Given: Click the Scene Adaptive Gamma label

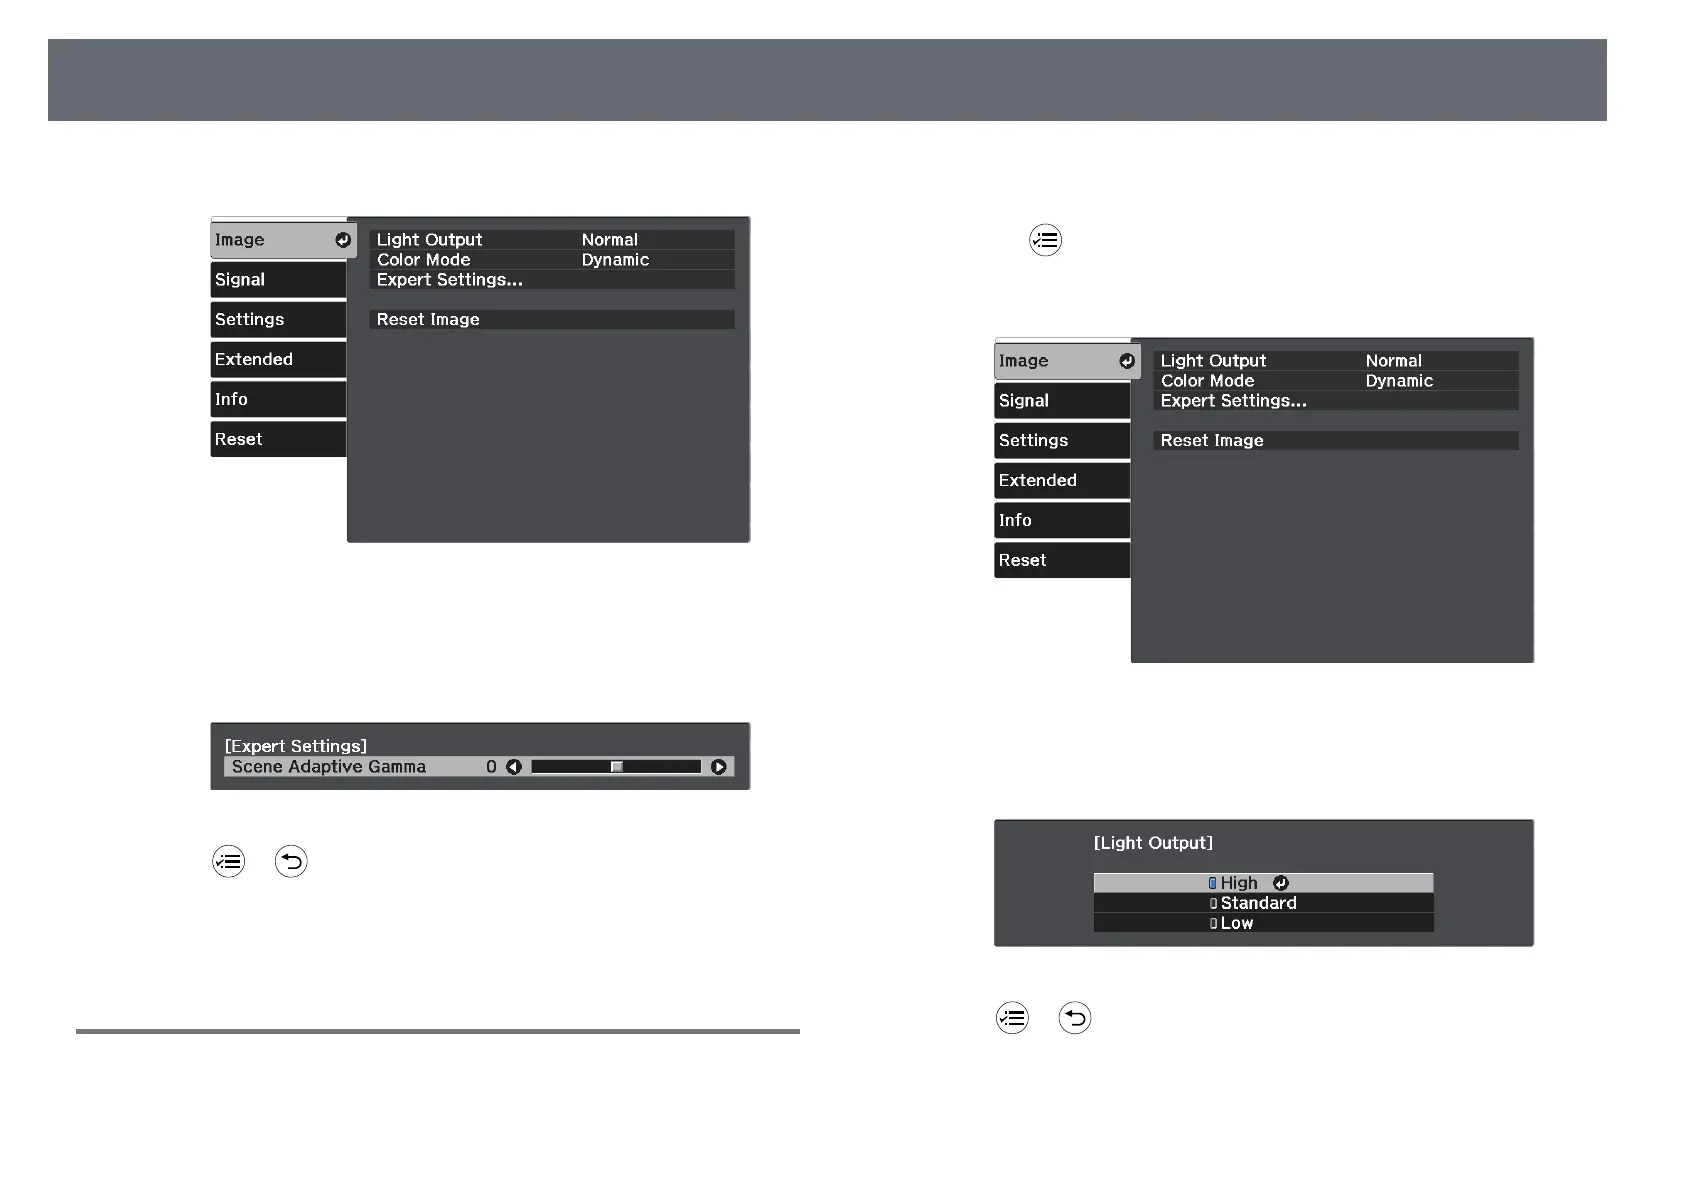Looking at the screenshot, I should 329,767.
